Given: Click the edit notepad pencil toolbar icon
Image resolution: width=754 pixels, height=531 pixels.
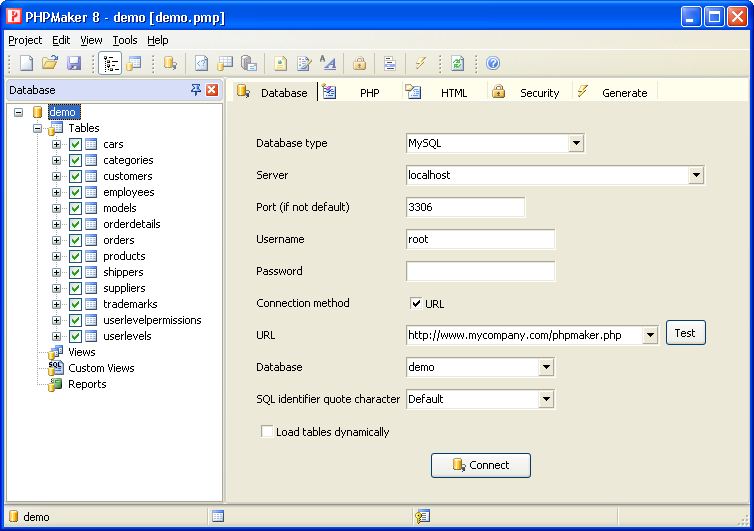Looking at the screenshot, I should (x=304, y=63).
